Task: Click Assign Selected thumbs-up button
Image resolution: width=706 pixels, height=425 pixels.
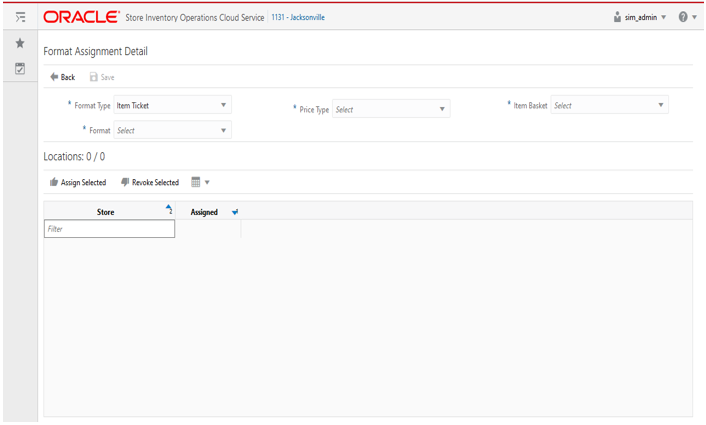Action: [x=78, y=182]
